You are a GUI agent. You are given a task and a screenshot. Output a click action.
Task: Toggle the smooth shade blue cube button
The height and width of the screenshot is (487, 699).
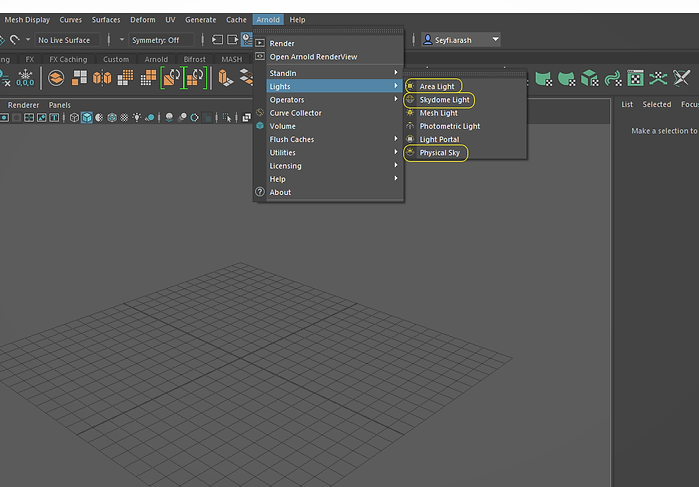pos(86,117)
